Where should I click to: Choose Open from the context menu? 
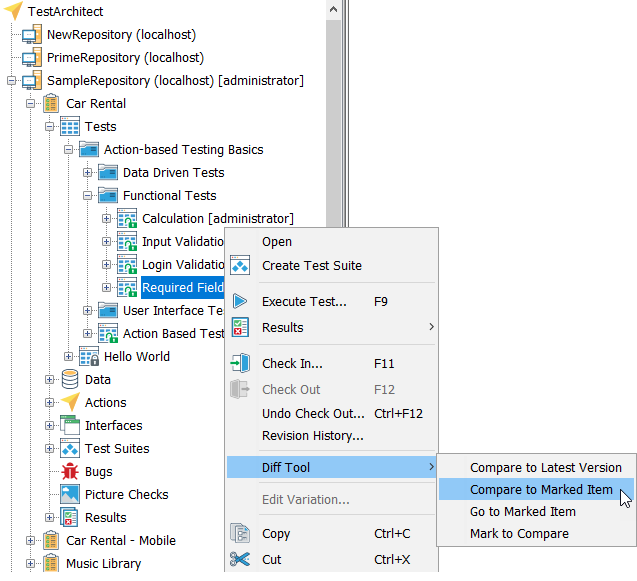tap(332, 241)
